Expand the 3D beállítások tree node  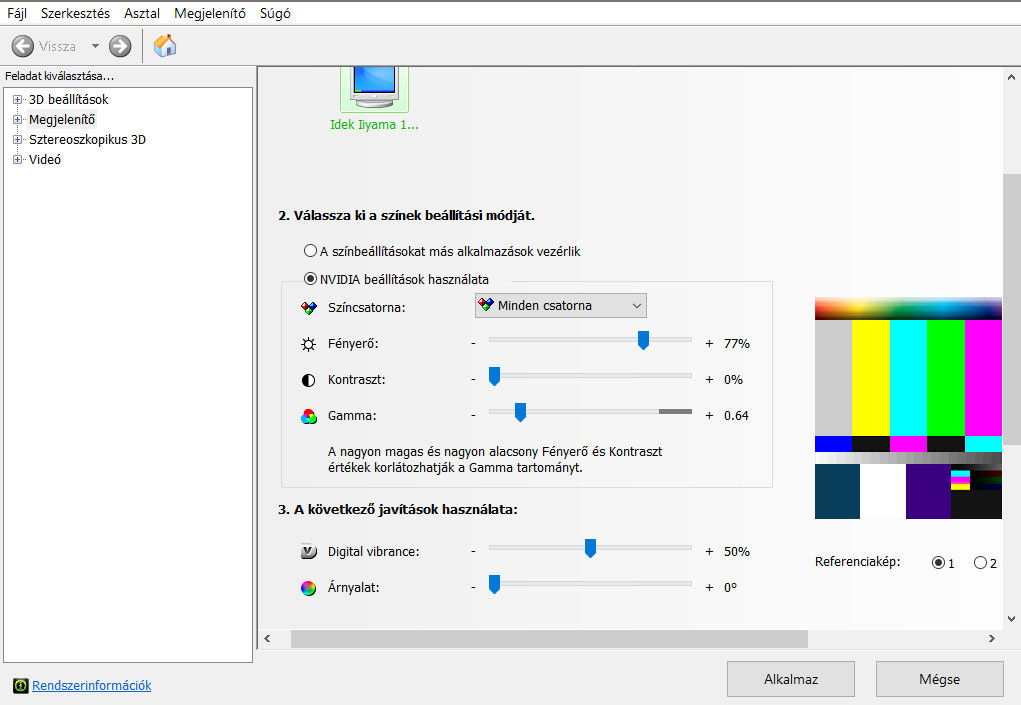18,100
